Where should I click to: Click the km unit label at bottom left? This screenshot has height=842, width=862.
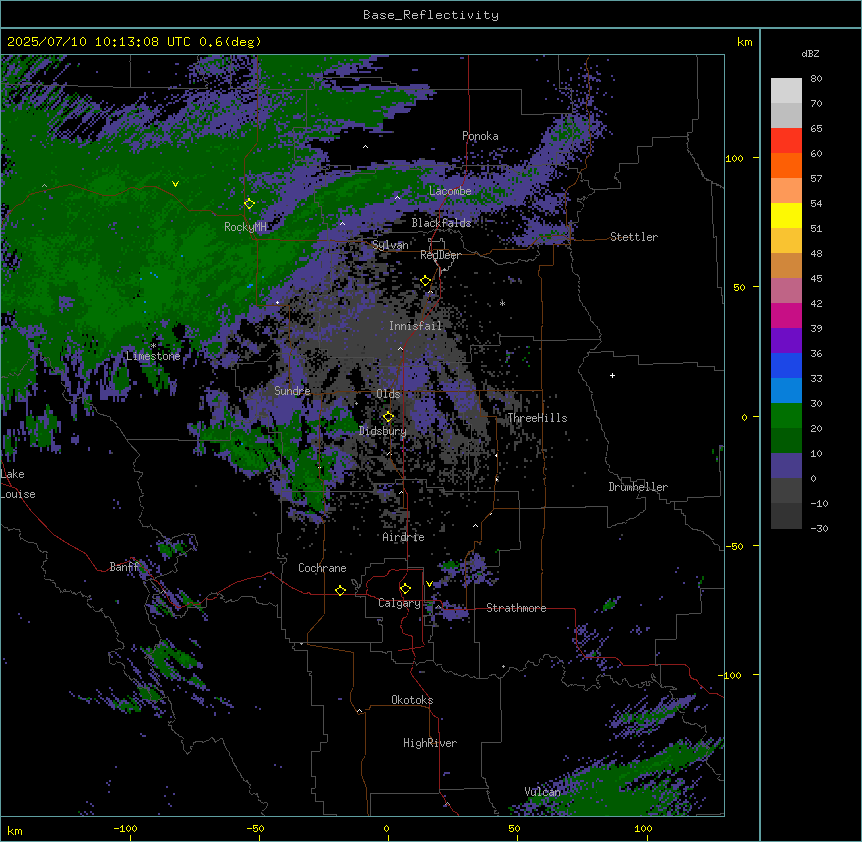[15, 830]
